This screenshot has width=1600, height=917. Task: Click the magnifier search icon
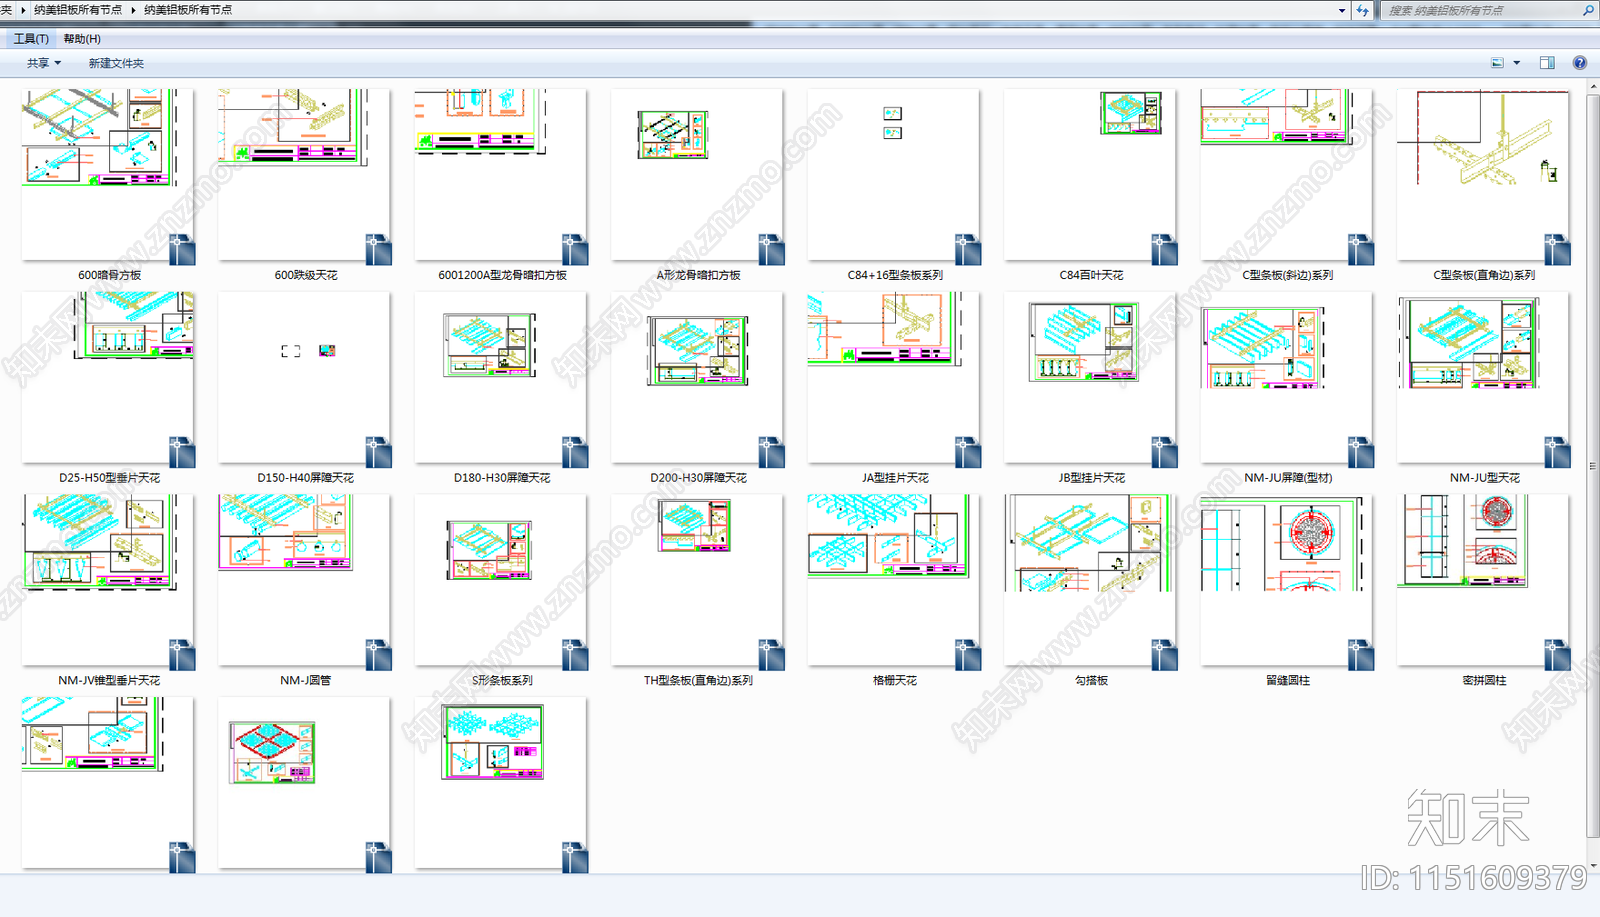click(x=1588, y=10)
